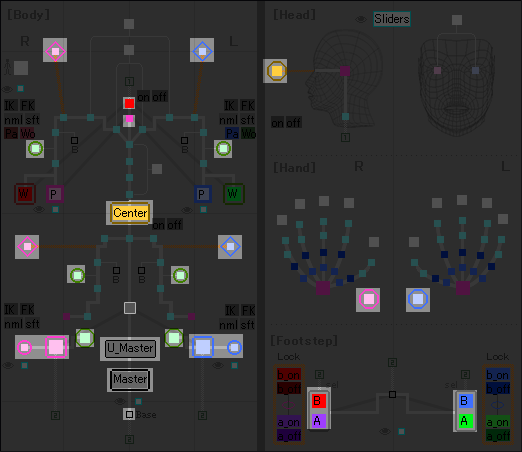Viewport: 522px width, 452px height.
Task: Switch R arm to IK mode
Action: click(10, 106)
